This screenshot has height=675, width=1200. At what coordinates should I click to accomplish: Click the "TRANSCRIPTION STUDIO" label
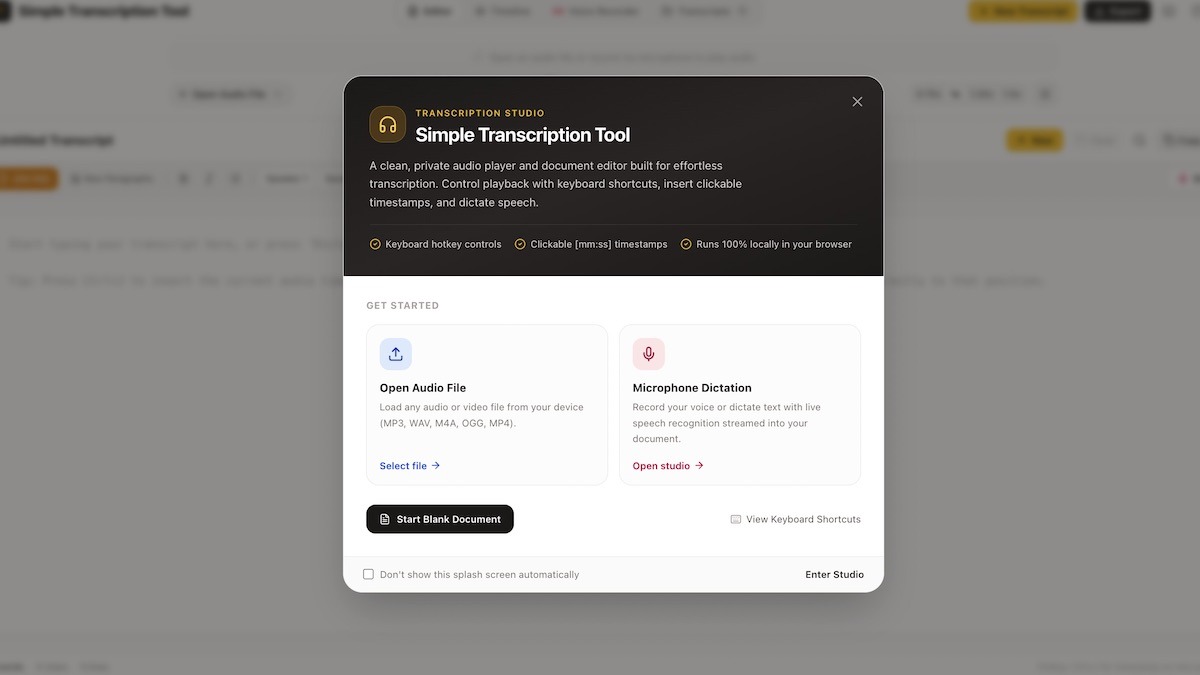tap(480, 113)
